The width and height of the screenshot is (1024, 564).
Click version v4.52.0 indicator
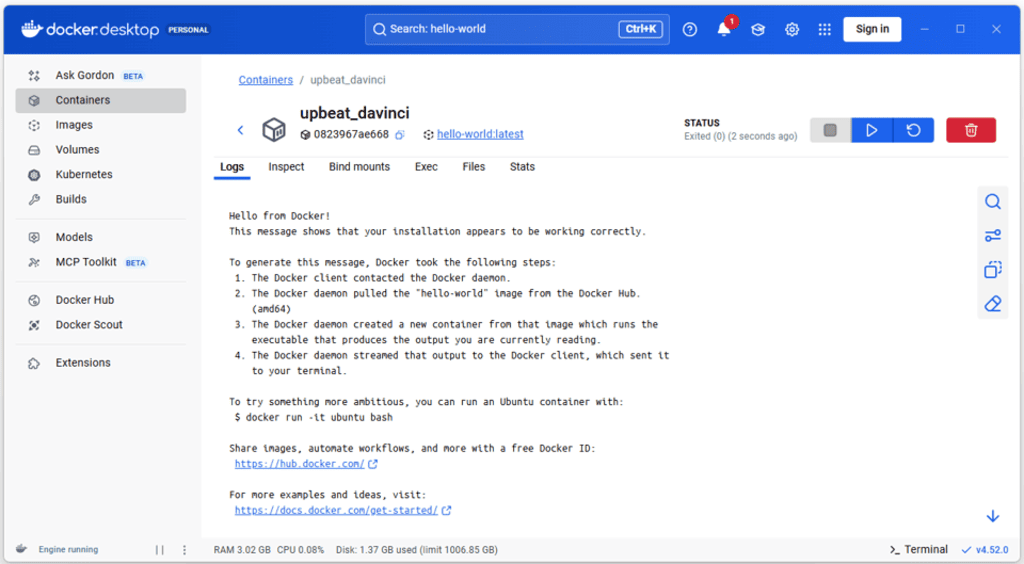point(985,550)
